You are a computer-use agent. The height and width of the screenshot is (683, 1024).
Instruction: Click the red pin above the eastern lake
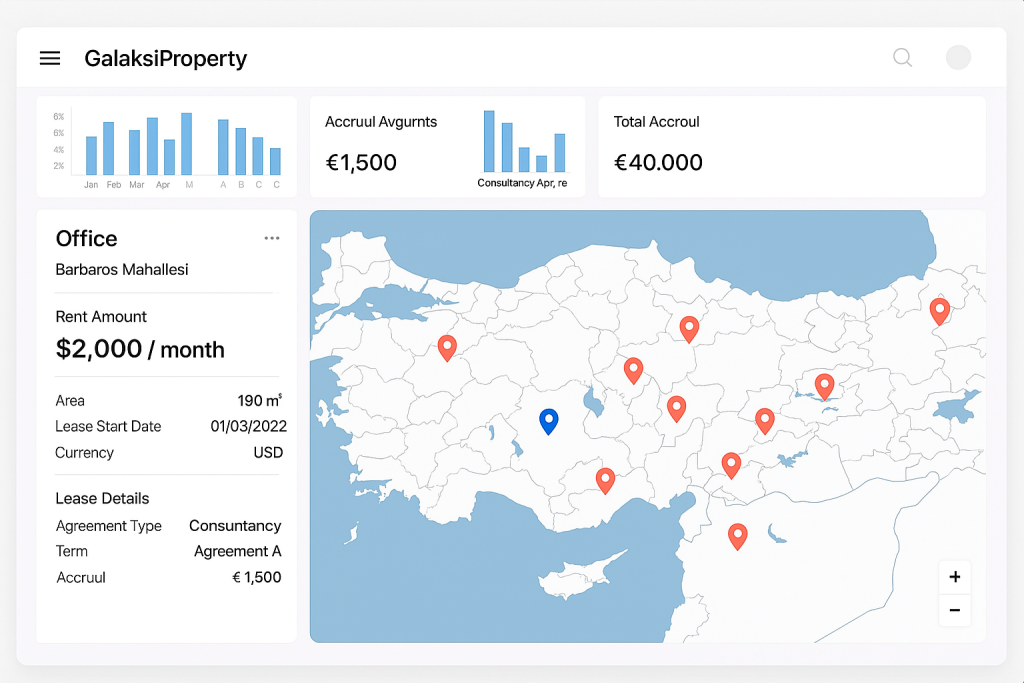(824, 385)
